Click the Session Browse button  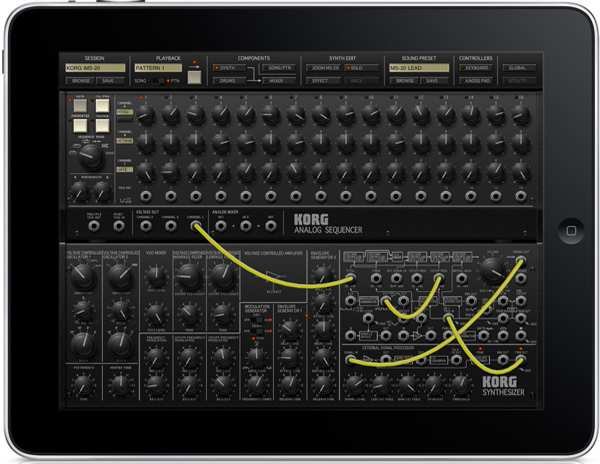point(78,81)
